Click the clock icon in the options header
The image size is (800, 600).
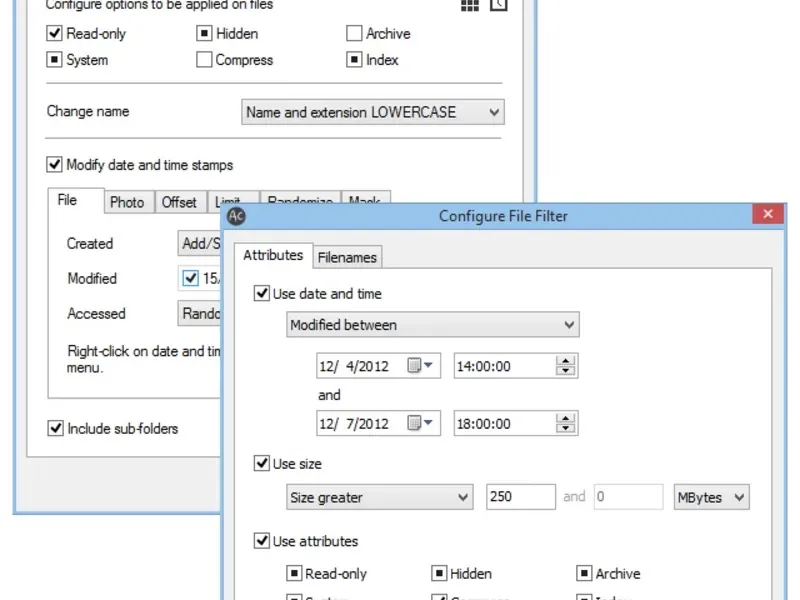click(x=498, y=5)
